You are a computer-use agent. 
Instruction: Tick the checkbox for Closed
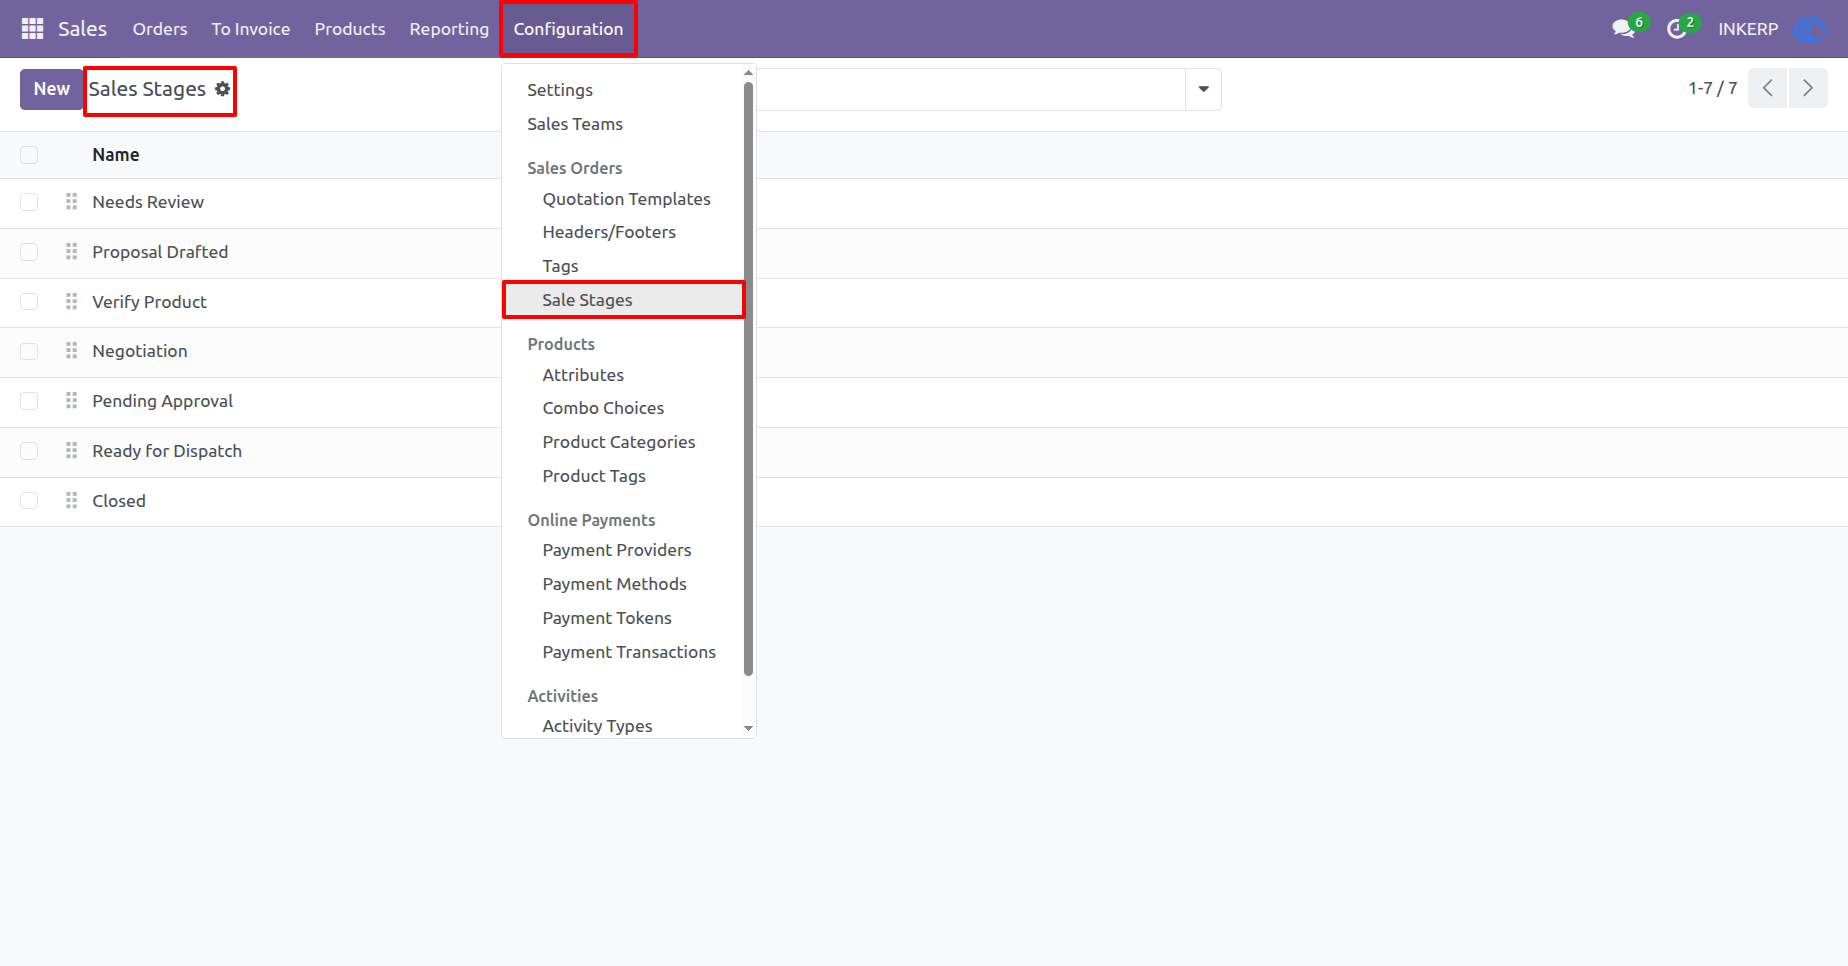click(x=29, y=501)
